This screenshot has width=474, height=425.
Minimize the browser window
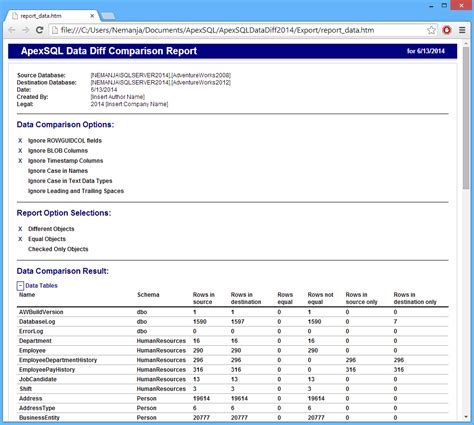point(431,6)
